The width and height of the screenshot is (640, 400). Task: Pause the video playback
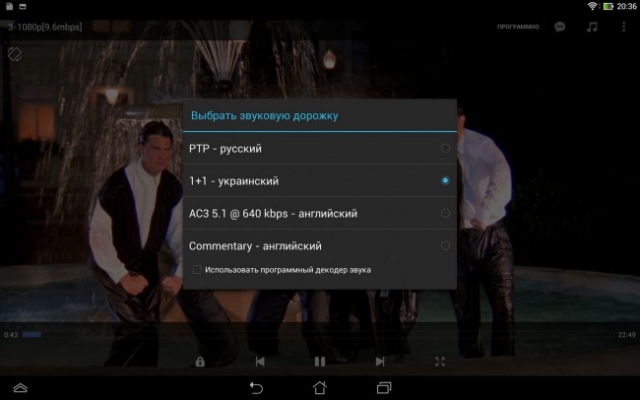[320, 361]
